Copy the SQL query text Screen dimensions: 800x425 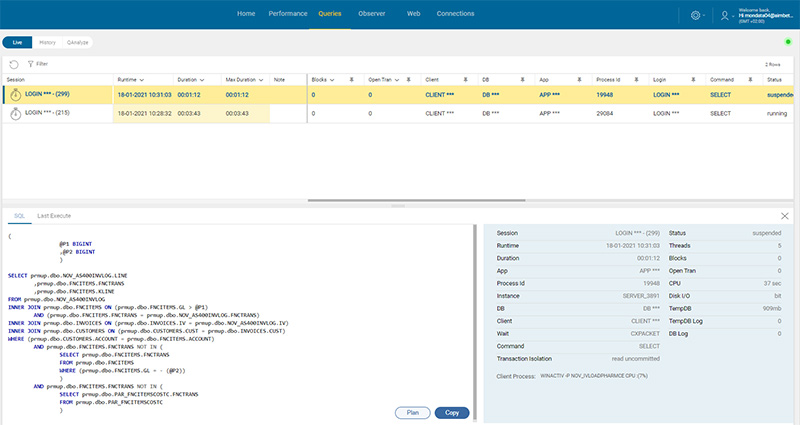click(452, 413)
